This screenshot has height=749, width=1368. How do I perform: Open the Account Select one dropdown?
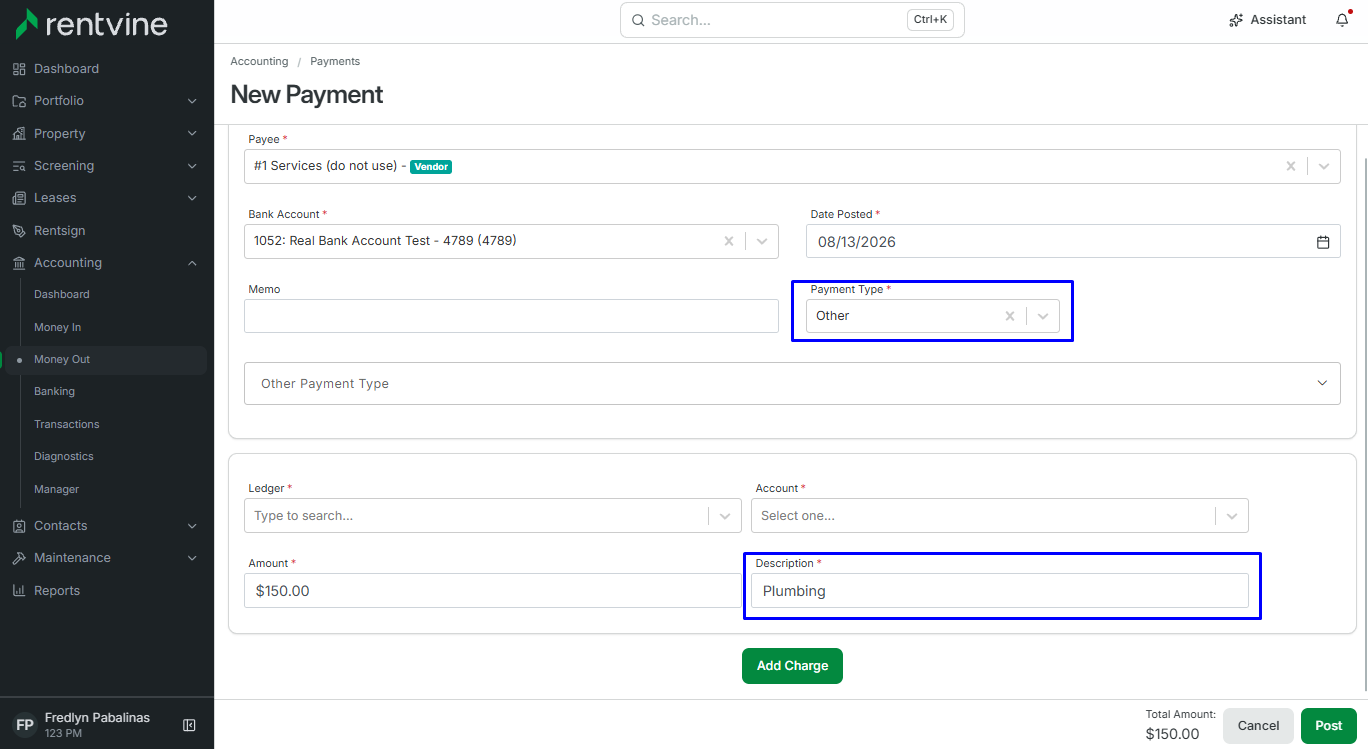click(1000, 516)
